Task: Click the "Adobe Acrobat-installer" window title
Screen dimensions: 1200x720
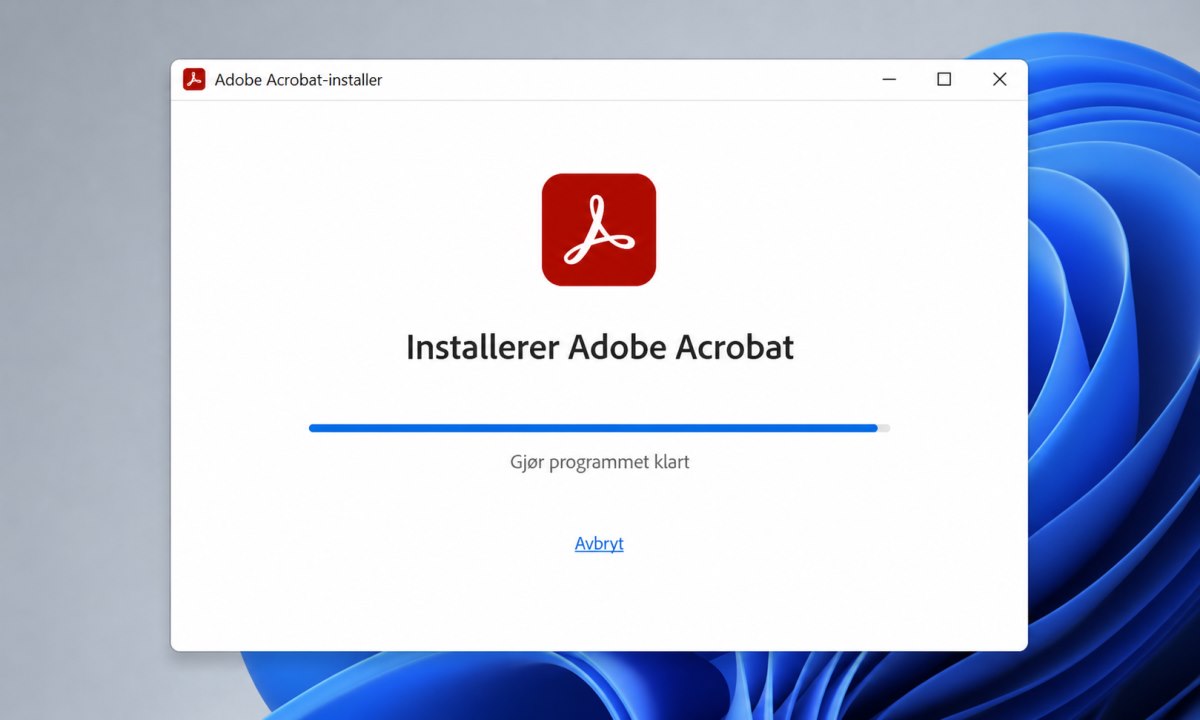Action: coord(298,80)
